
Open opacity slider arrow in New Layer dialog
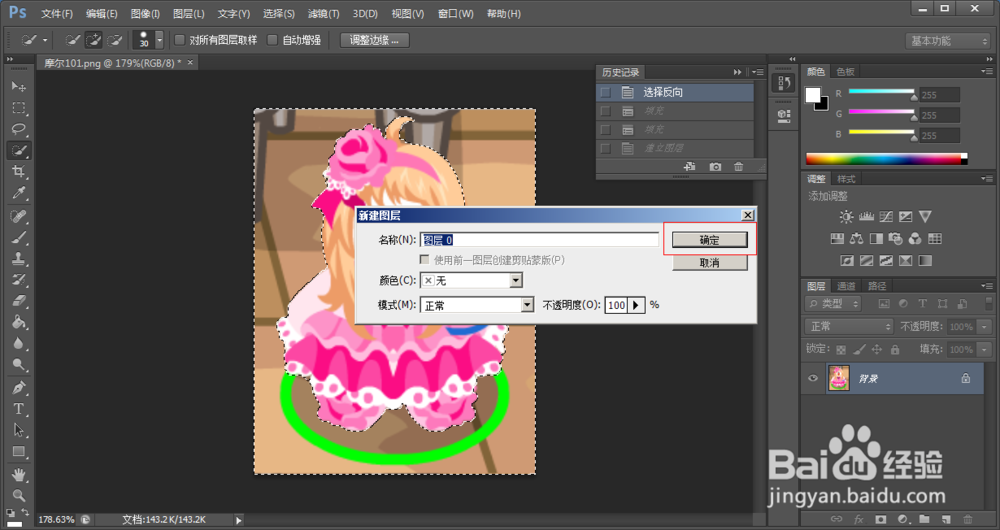pos(636,305)
